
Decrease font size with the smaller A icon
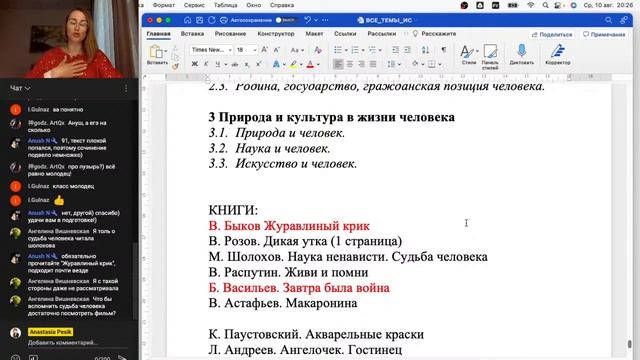pos(276,50)
